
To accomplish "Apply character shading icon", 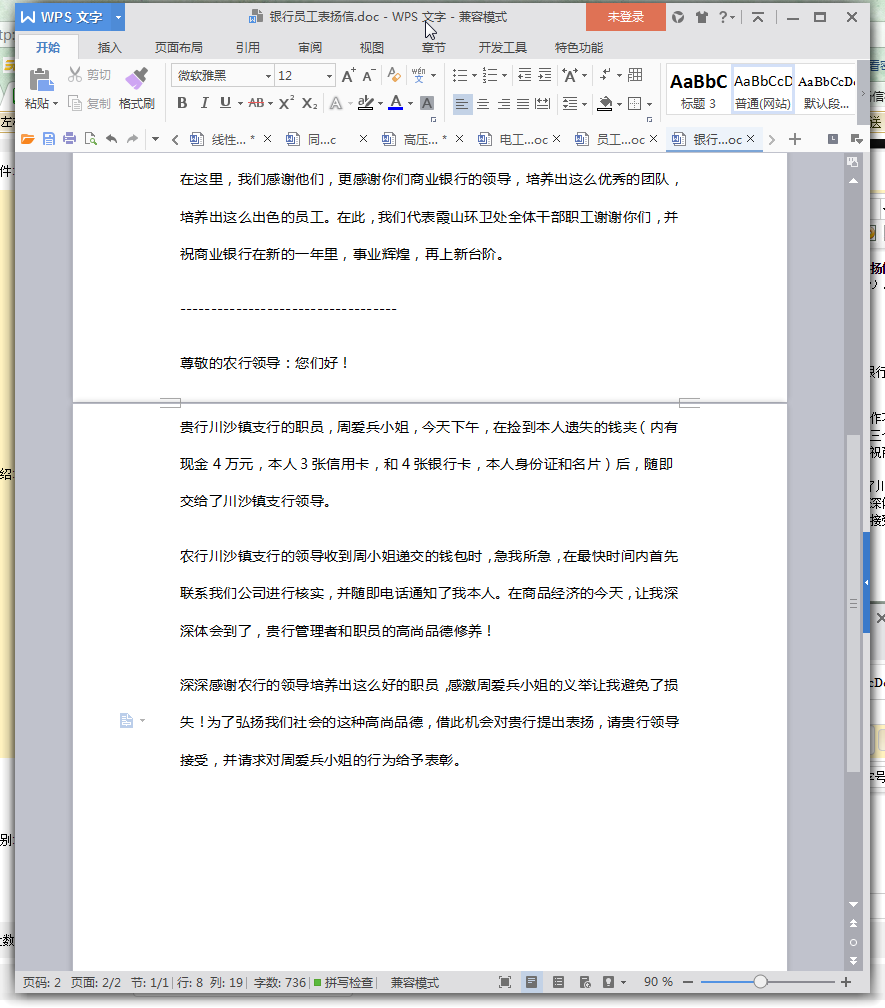I will [427, 103].
